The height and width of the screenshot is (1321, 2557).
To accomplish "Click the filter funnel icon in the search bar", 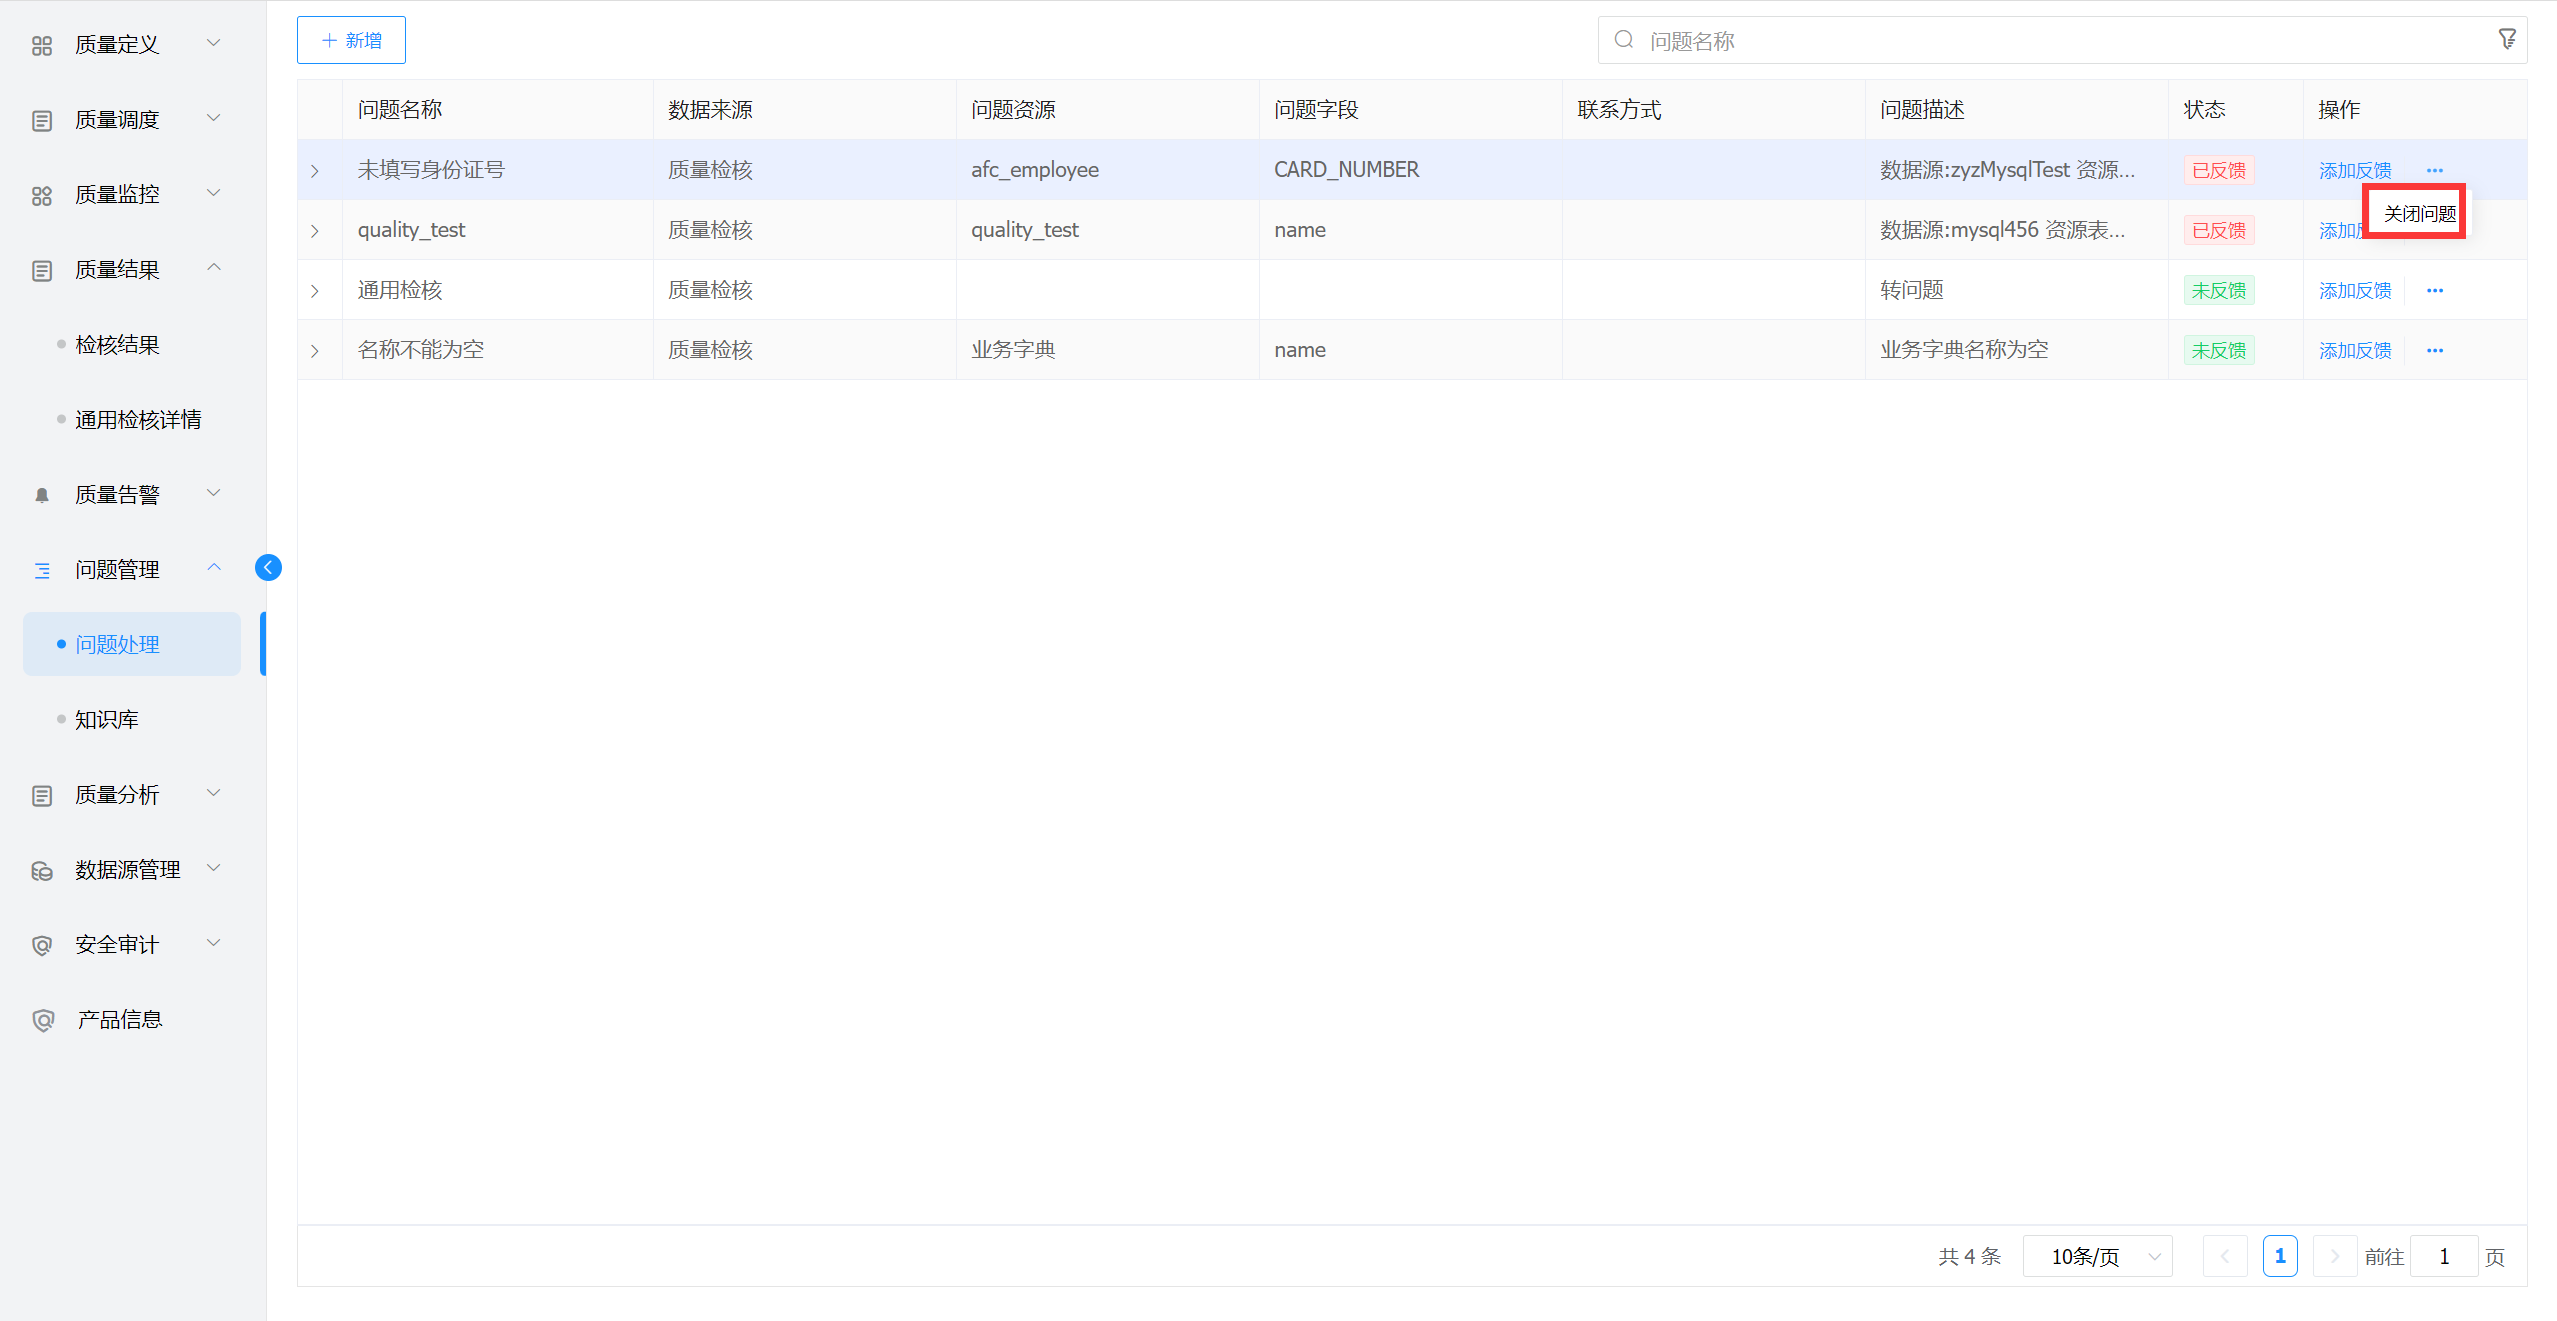I will click(2506, 39).
